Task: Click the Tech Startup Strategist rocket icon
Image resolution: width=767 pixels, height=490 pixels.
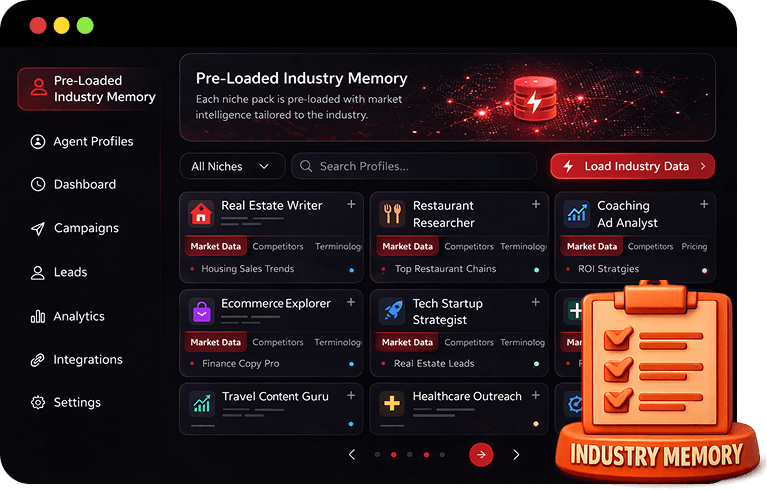Action: [x=393, y=311]
